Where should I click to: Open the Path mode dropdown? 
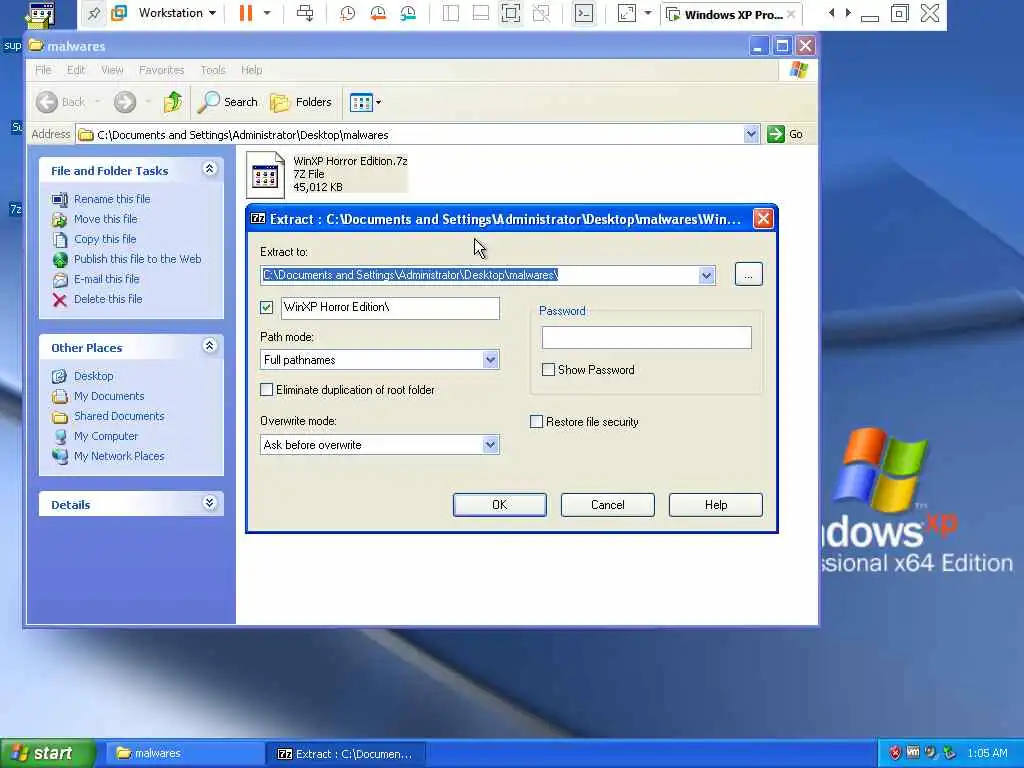point(490,360)
